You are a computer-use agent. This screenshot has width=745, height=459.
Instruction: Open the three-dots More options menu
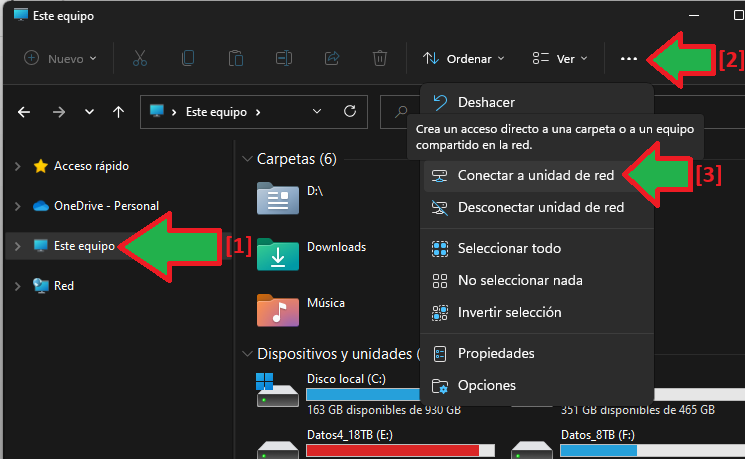(x=629, y=59)
